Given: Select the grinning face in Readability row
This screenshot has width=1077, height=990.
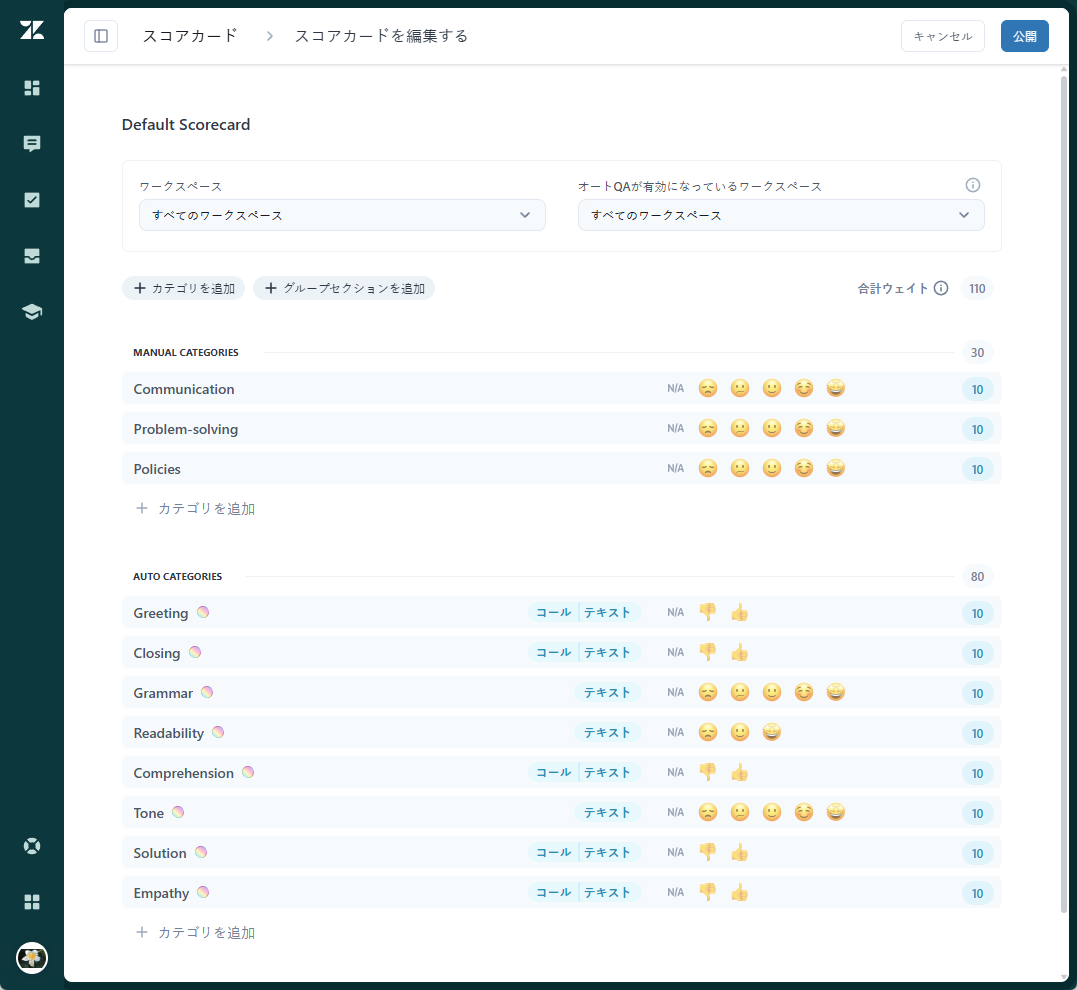Looking at the screenshot, I should (771, 732).
